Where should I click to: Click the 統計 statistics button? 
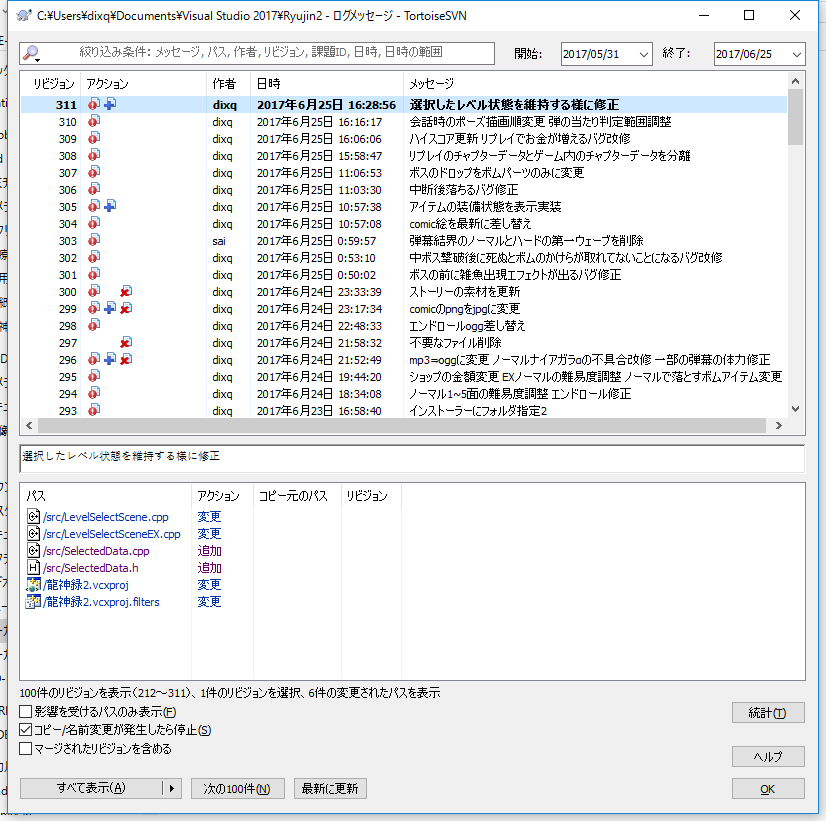tap(767, 713)
